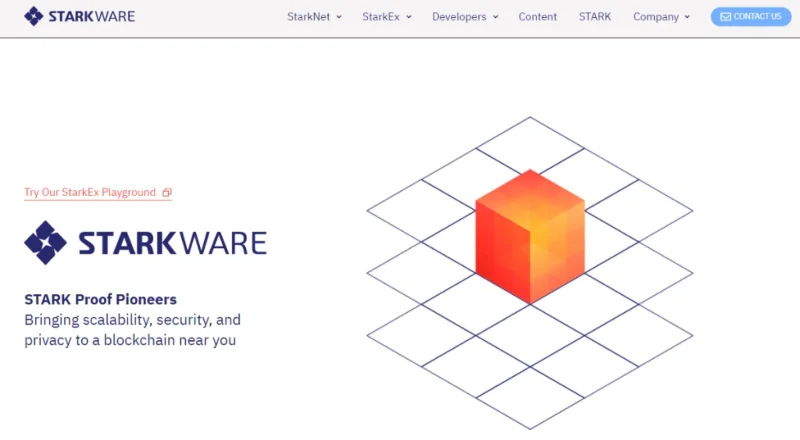This screenshot has height=440, width=800.
Task: Follow the Try Our StarkEx Playground link
Action: click(97, 192)
